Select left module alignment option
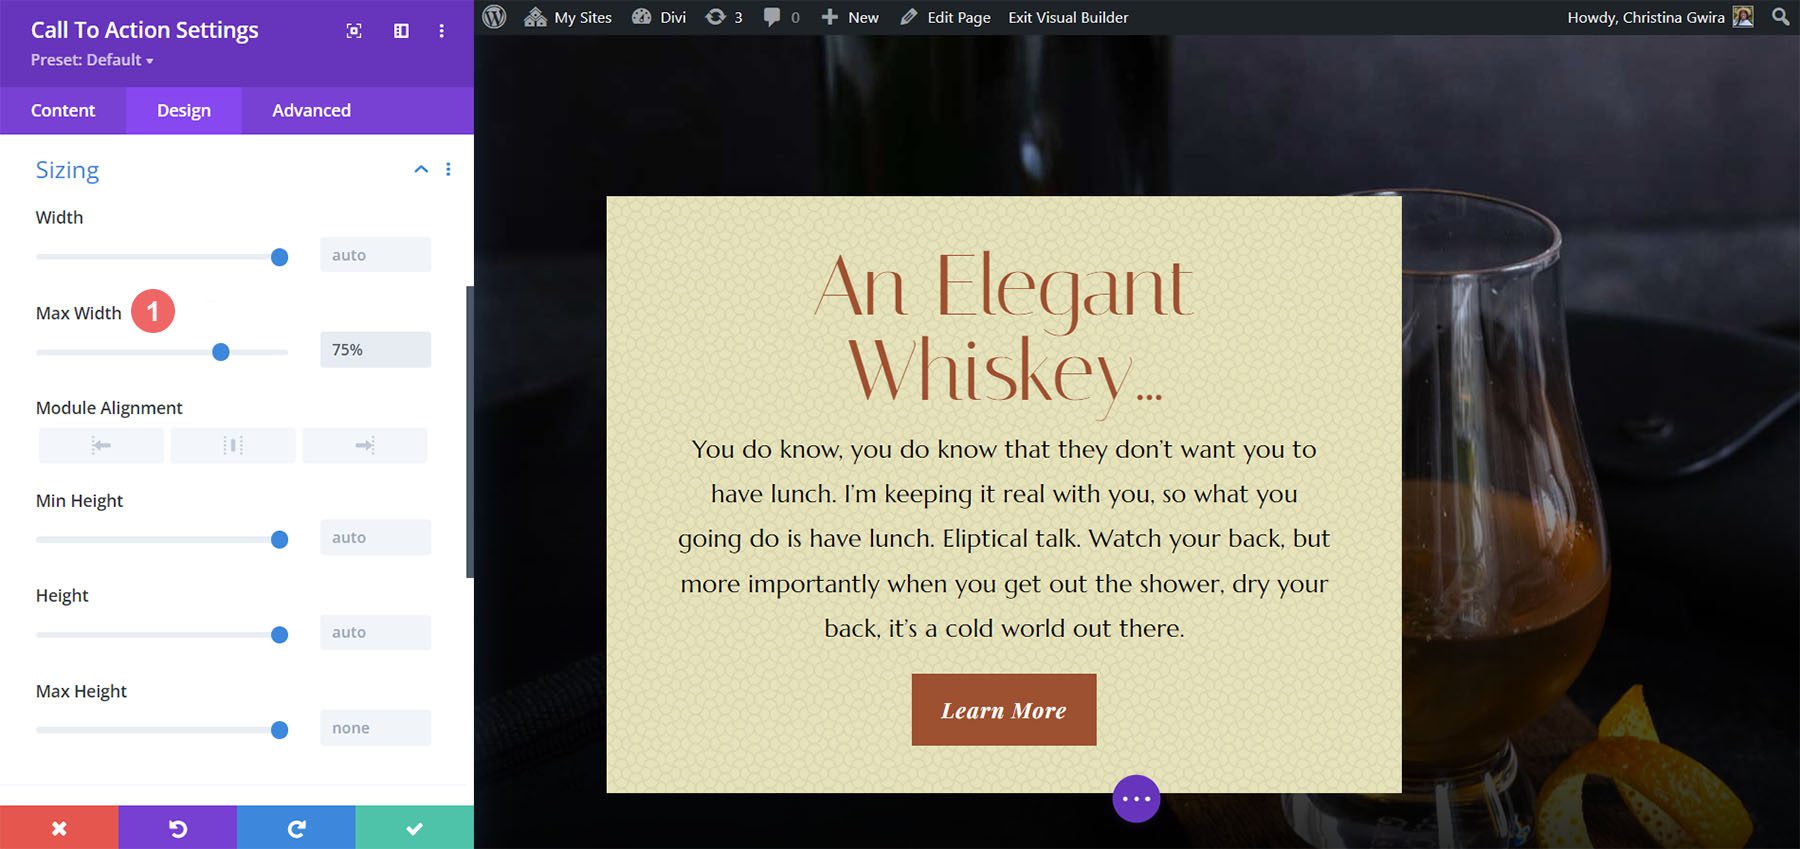1800x849 pixels. [x=101, y=445]
